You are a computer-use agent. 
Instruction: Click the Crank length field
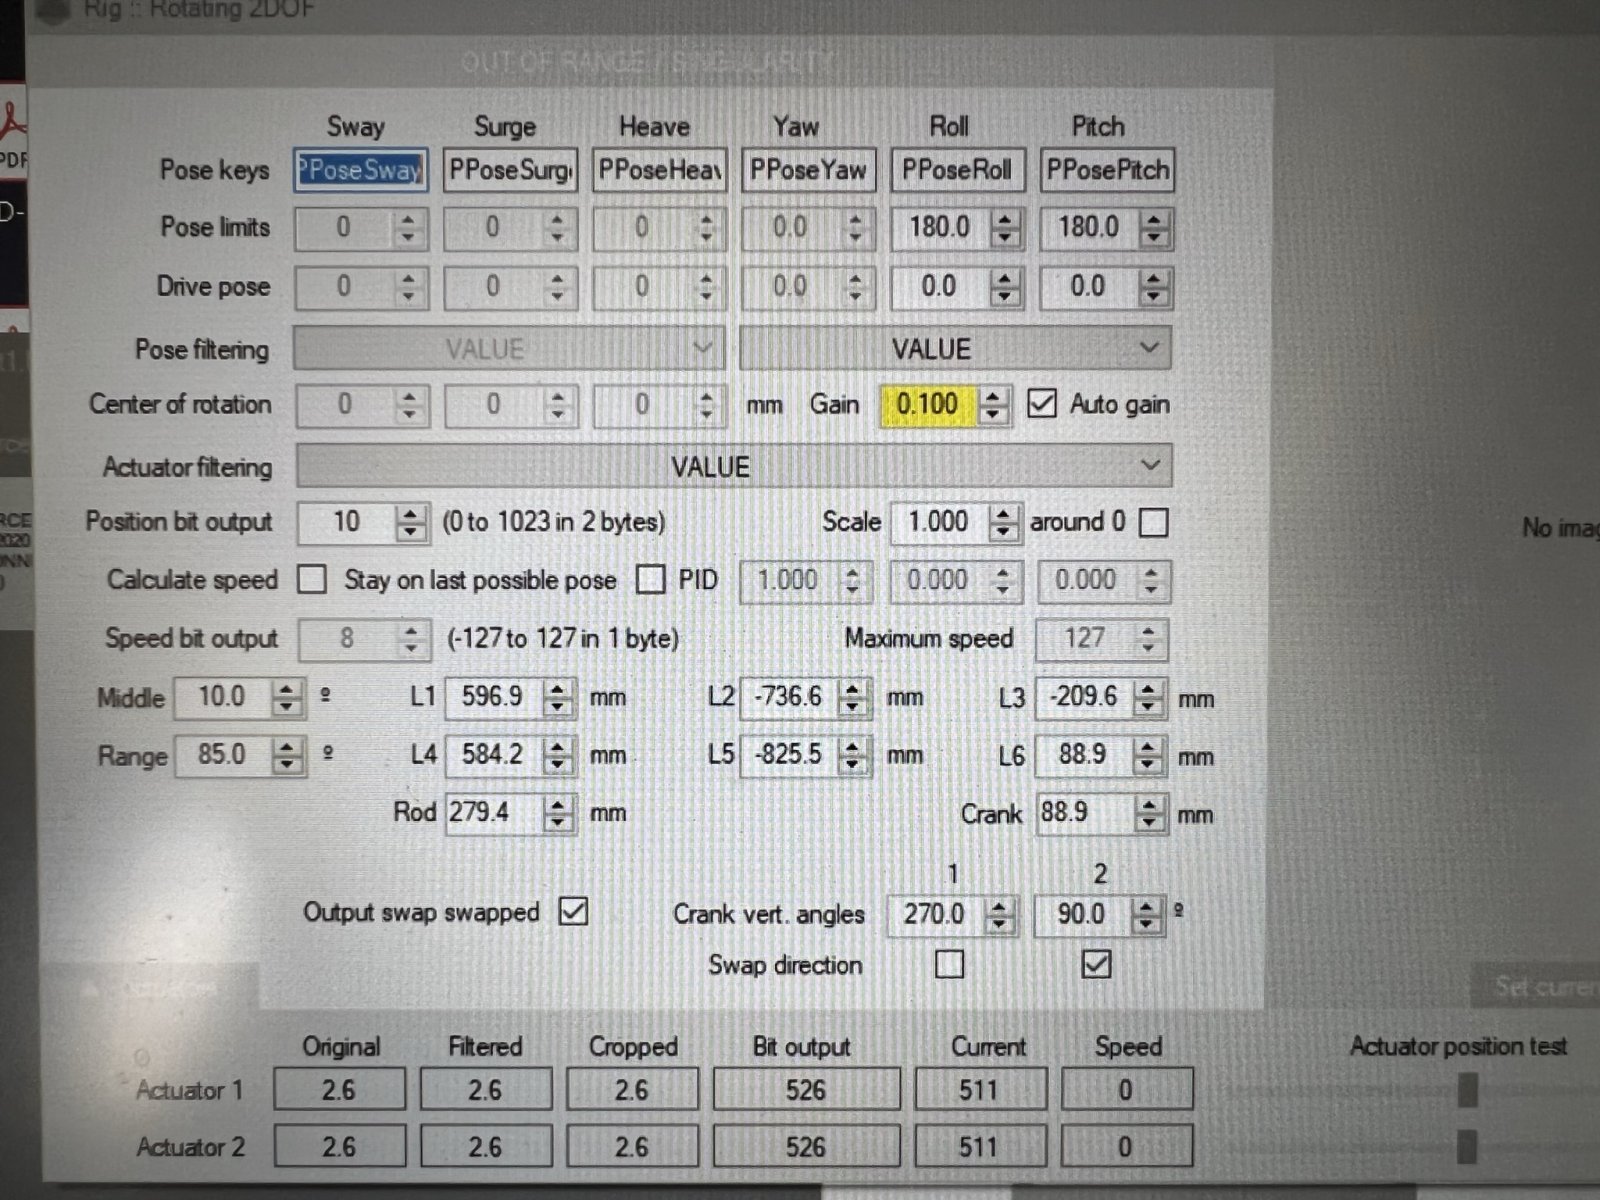(x=1085, y=812)
